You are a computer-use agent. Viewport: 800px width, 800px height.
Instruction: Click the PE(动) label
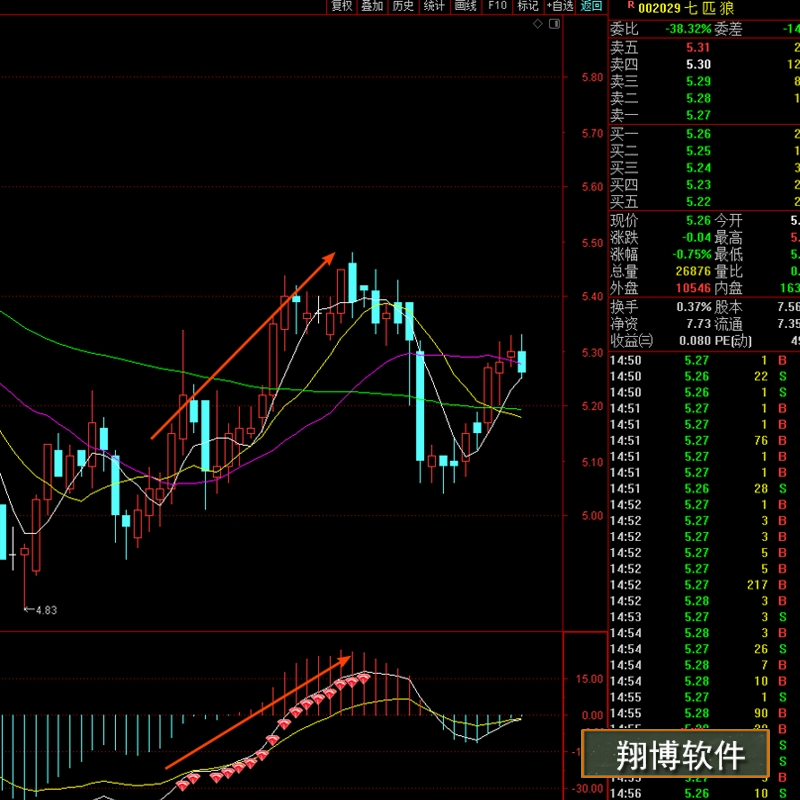[733, 341]
